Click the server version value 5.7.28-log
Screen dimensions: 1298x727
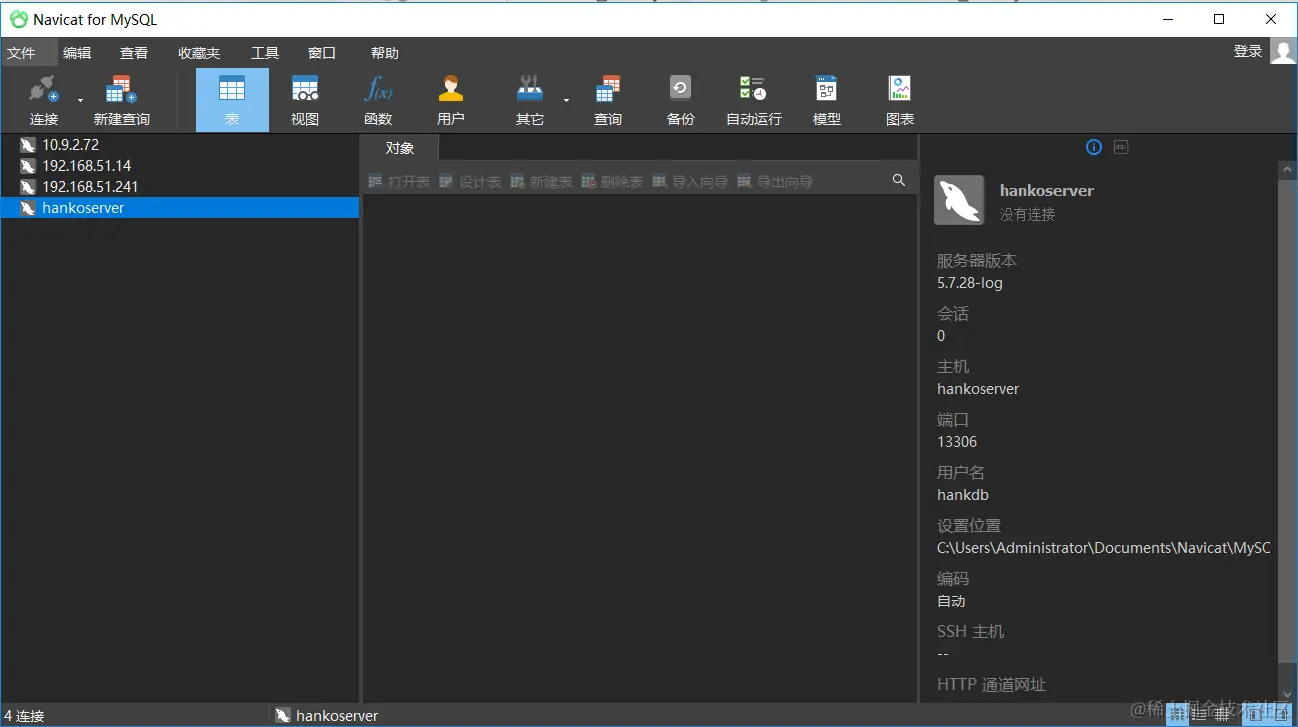click(x=970, y=283)
